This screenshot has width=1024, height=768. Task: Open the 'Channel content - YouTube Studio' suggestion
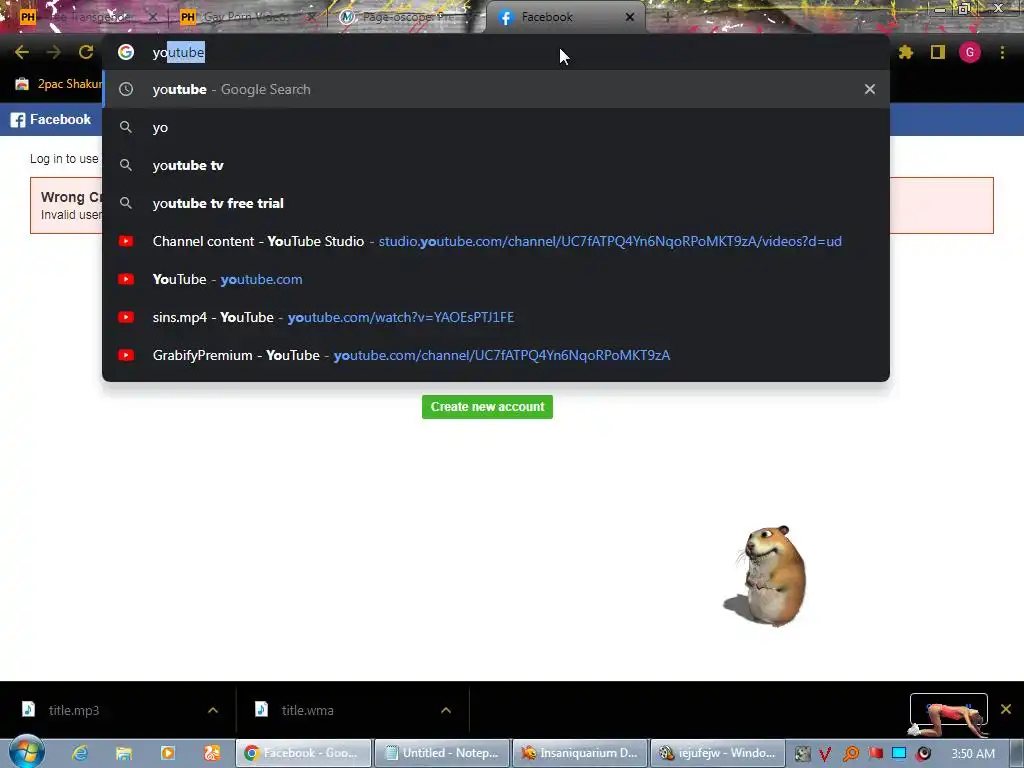(496, 241)
